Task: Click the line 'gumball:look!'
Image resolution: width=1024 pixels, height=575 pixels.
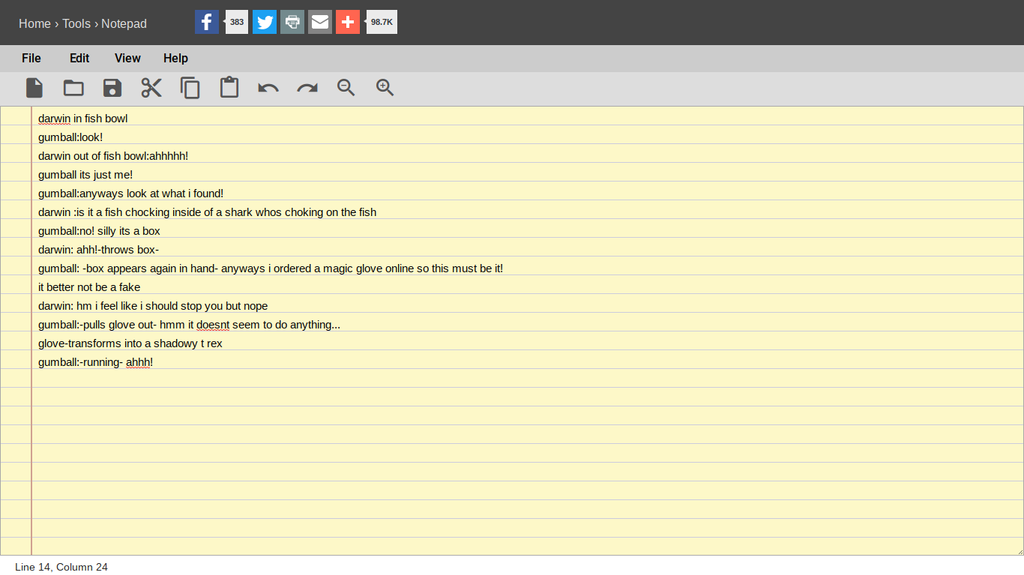Action: point(71,137)
